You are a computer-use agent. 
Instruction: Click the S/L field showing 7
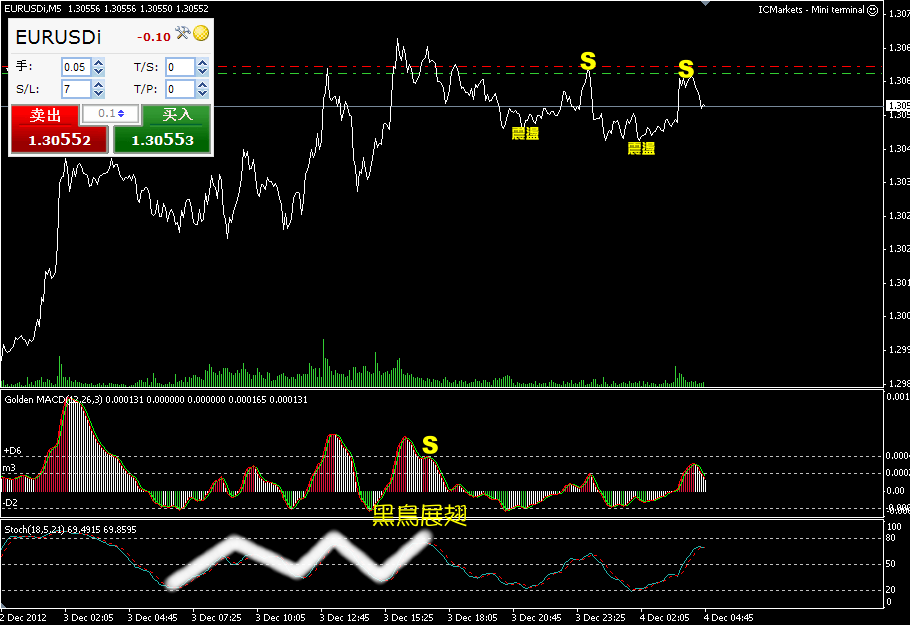[x=76, y=89]
